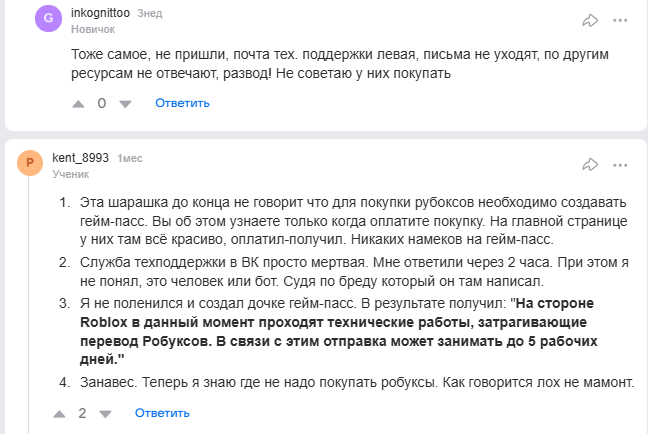
Task: Reply to inkognittoo via Ответить
Action: (x=182, y=103)
